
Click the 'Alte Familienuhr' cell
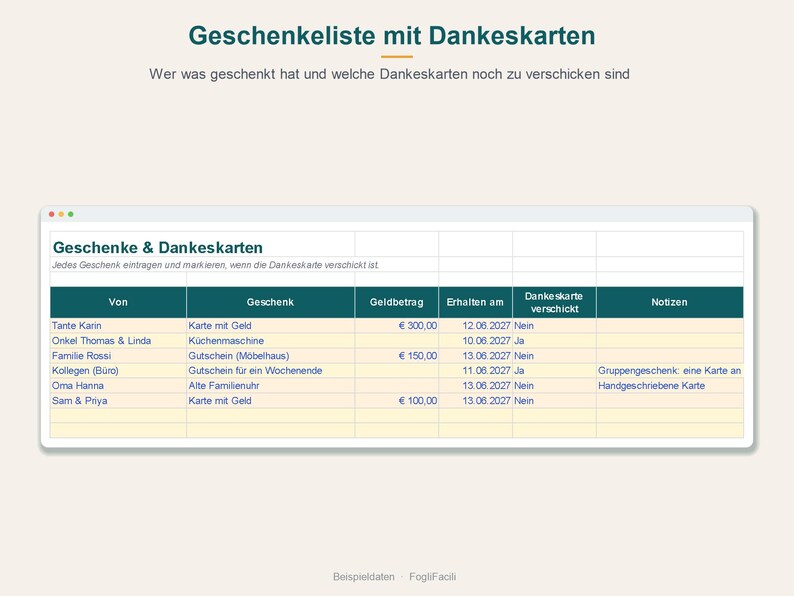tap(270, 386)
